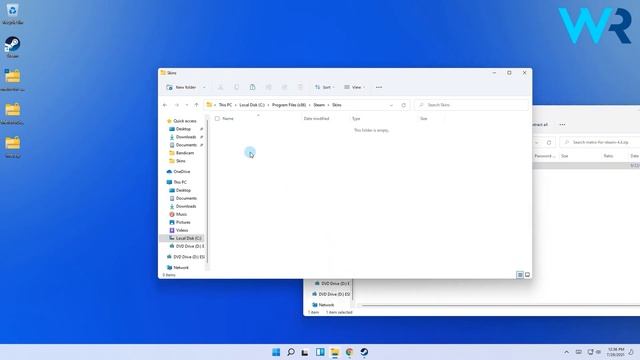Open the Windows Start menu

[x=276, y=352]
